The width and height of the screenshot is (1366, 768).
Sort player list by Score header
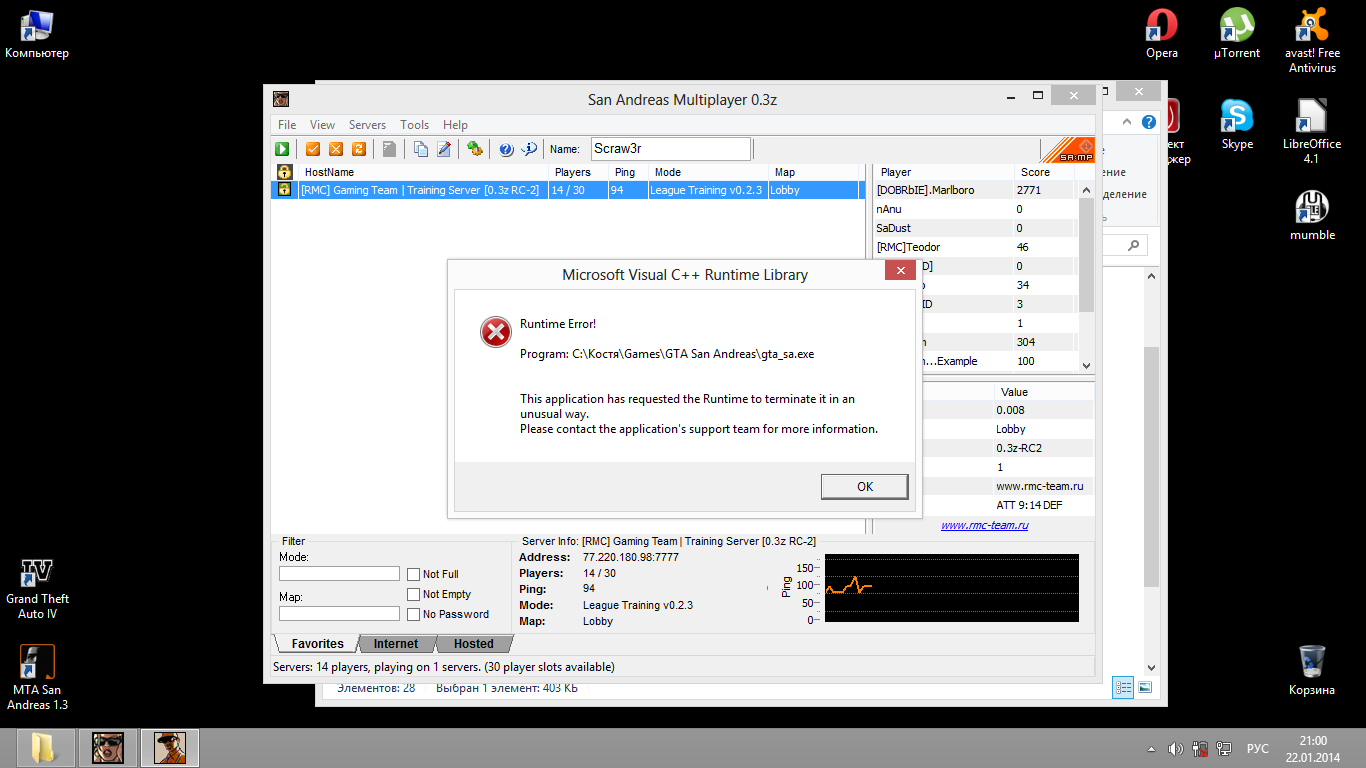pyautogui.click(x=1045, y=172)
